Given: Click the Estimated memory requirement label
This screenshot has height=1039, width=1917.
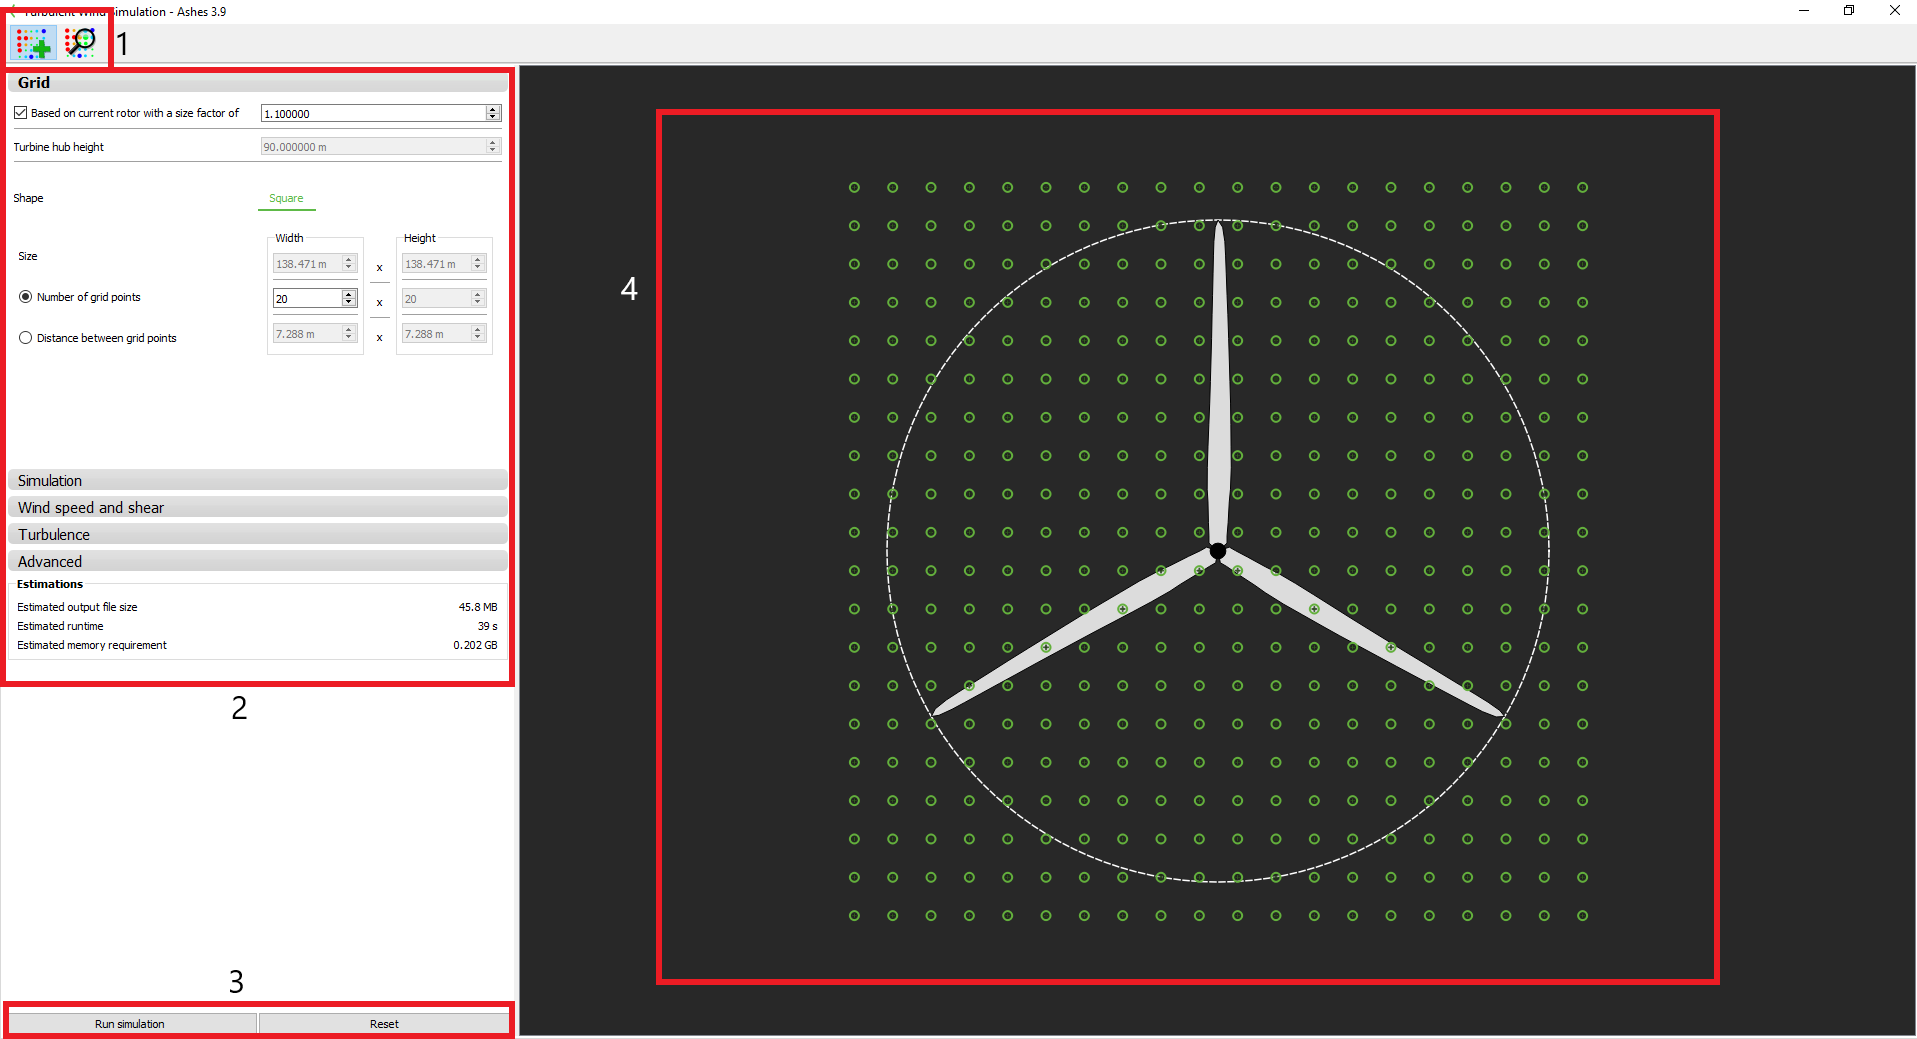Looking at the screenshot, I should [x=92, y=645].
